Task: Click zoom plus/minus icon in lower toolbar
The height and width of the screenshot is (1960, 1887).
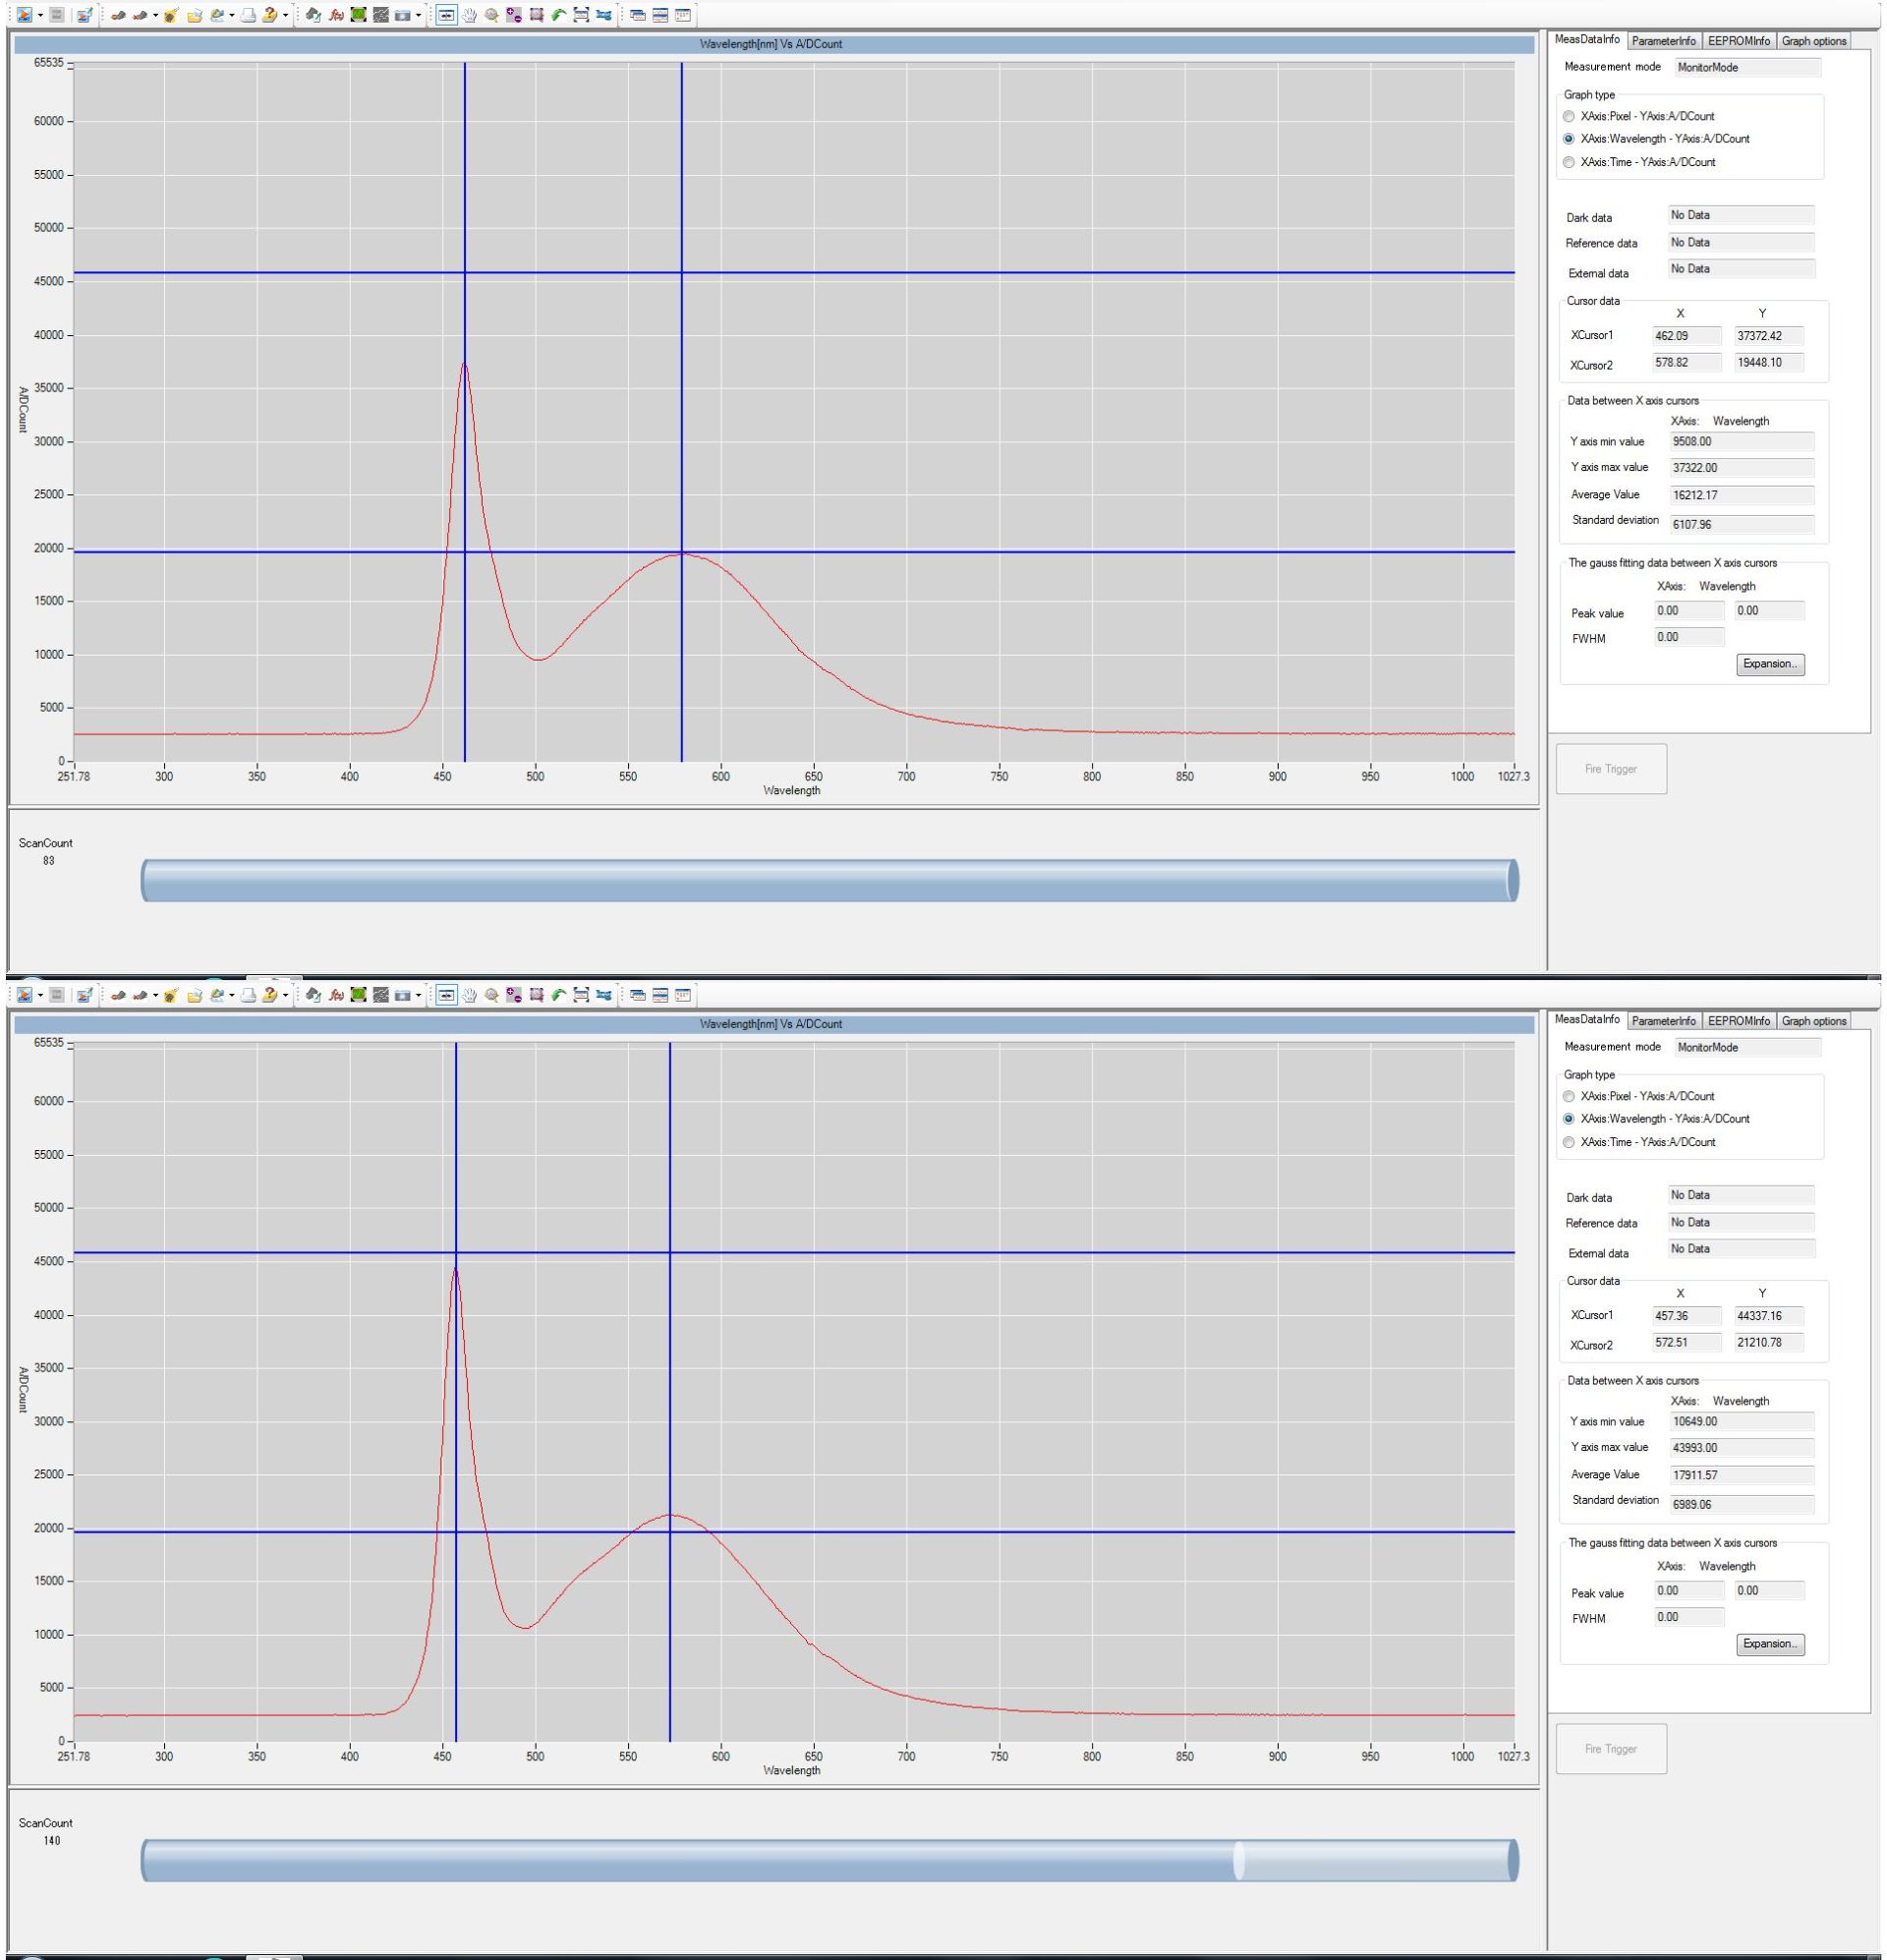Action: (x=514, y=995)
